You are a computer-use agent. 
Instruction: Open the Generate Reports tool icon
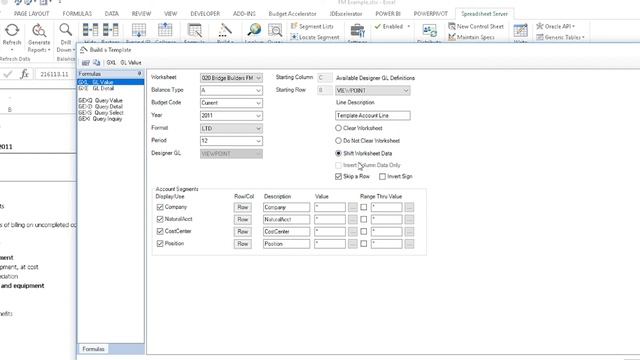click(x=39, y=30)
